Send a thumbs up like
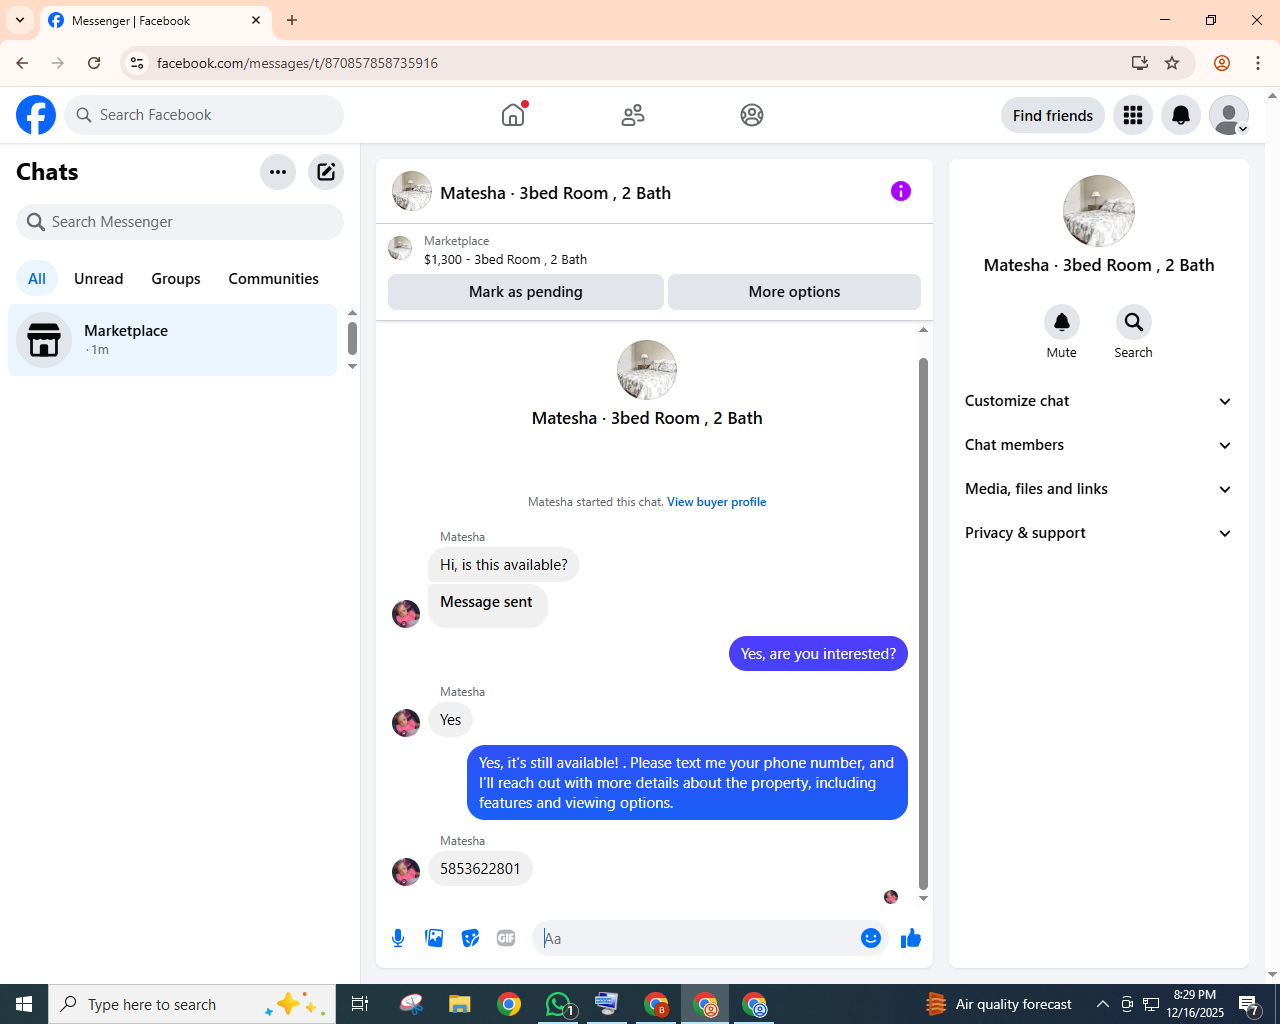Image resolution: width=1280 pixels, height=1024 pixels. [911, 938]
